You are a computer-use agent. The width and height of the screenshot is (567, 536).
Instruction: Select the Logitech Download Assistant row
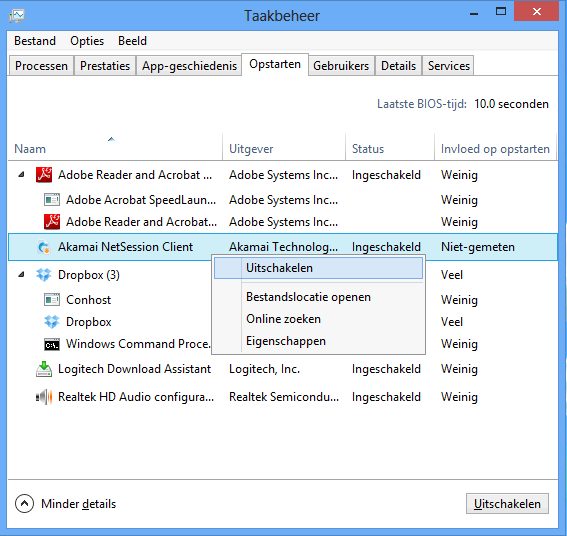[x=283, y=369]
